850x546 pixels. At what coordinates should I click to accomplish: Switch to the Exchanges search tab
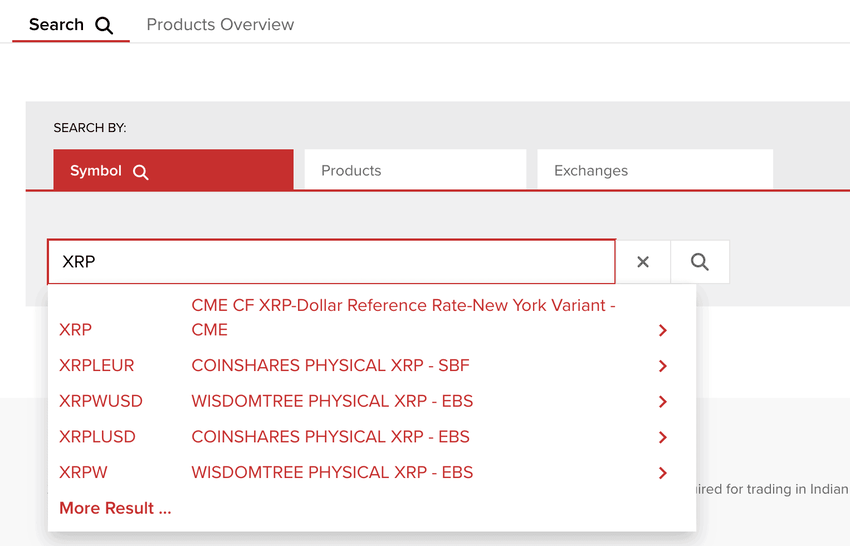pyautogui.click(x=654, y=171)
